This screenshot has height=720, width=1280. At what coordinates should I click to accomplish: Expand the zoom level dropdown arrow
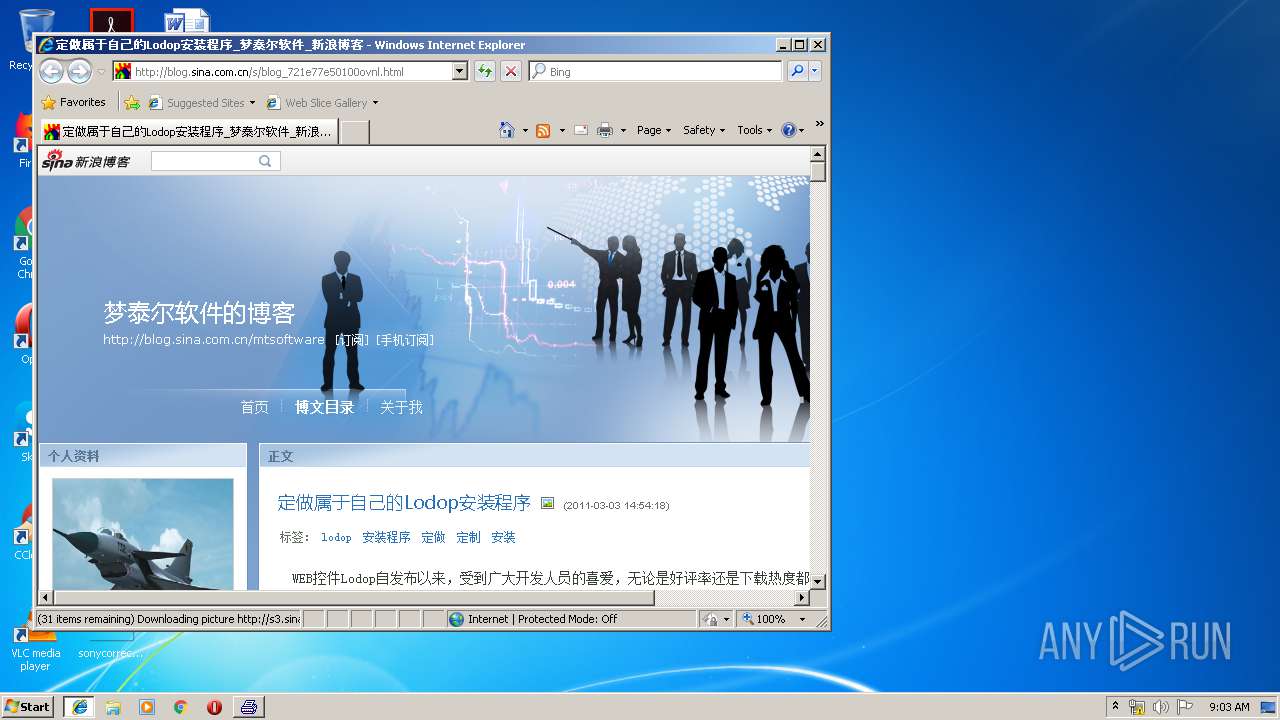coord(802,619)
